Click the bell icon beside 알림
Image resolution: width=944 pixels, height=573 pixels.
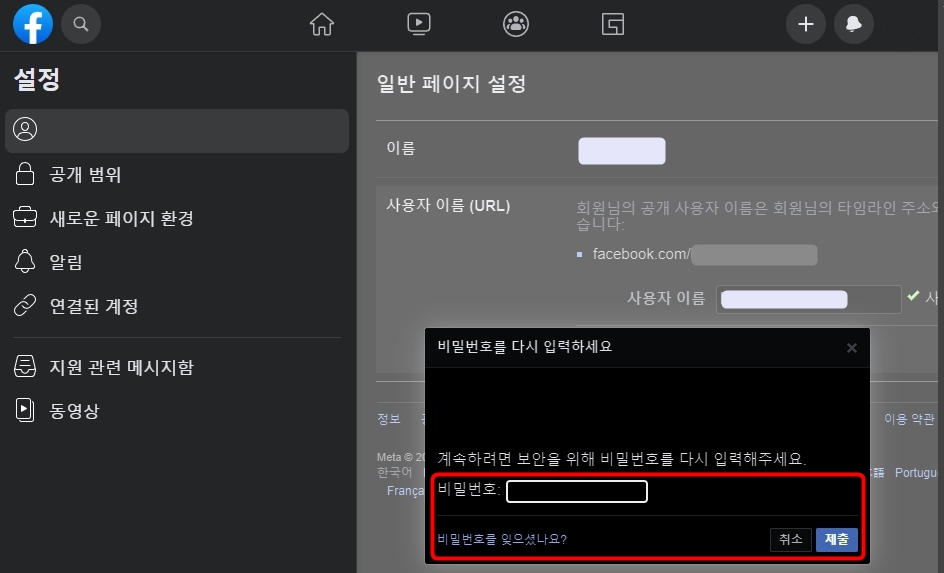tap(25, 261)
